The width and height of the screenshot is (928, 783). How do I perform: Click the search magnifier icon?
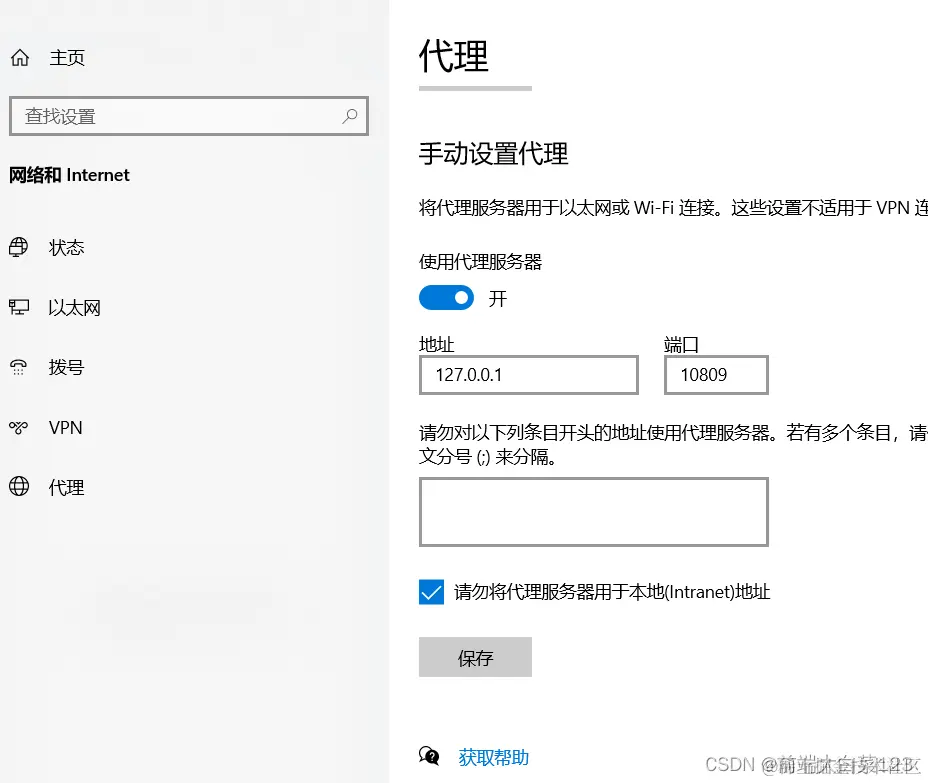[x=350, y=116]
